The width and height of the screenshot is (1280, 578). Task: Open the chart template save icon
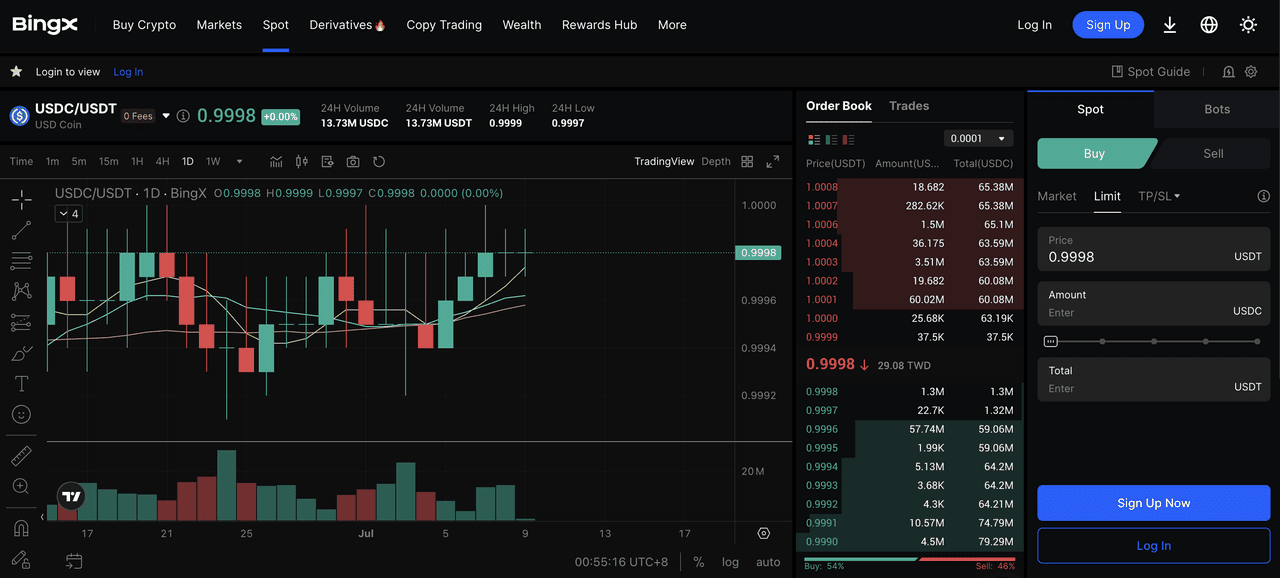(x=327, y=162)
